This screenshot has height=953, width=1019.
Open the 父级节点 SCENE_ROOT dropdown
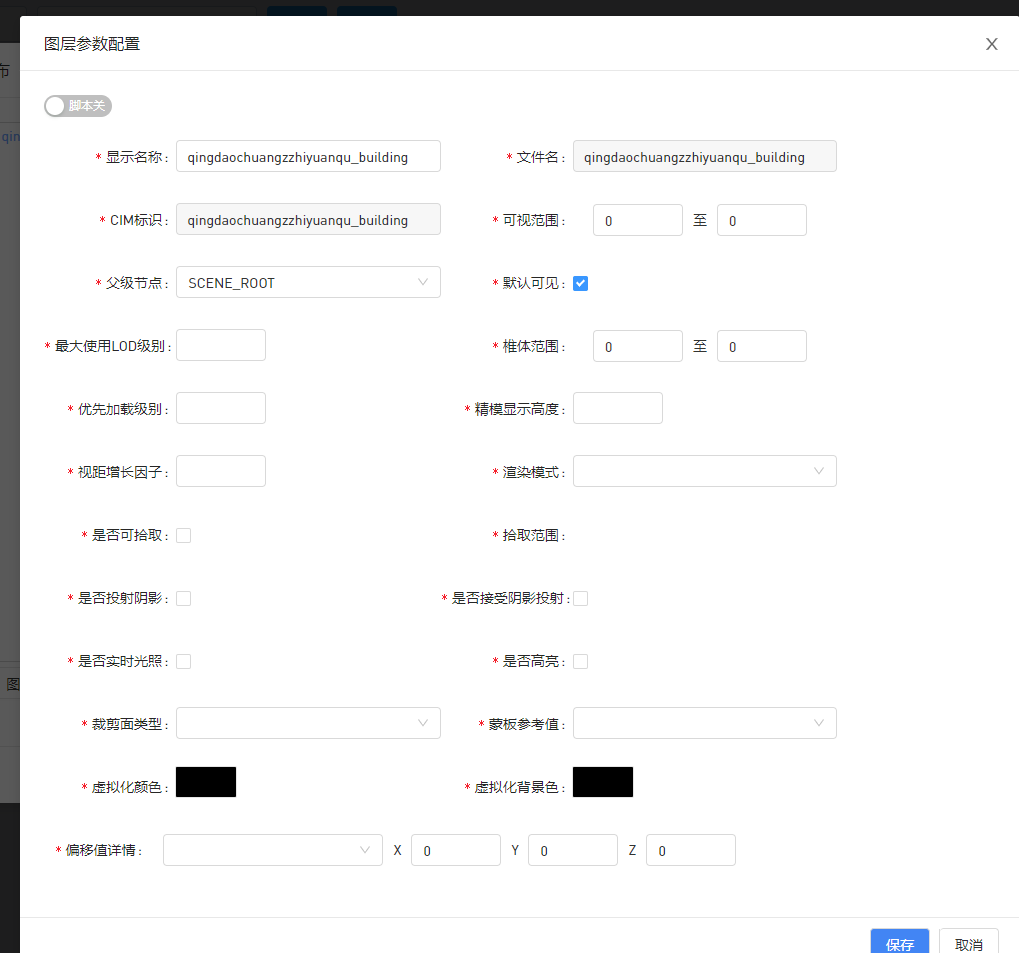pos(308,282)
